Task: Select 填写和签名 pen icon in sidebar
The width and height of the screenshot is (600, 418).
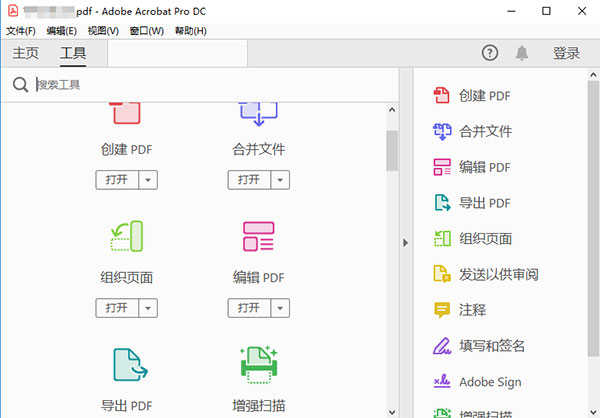Action: (442, 346)
